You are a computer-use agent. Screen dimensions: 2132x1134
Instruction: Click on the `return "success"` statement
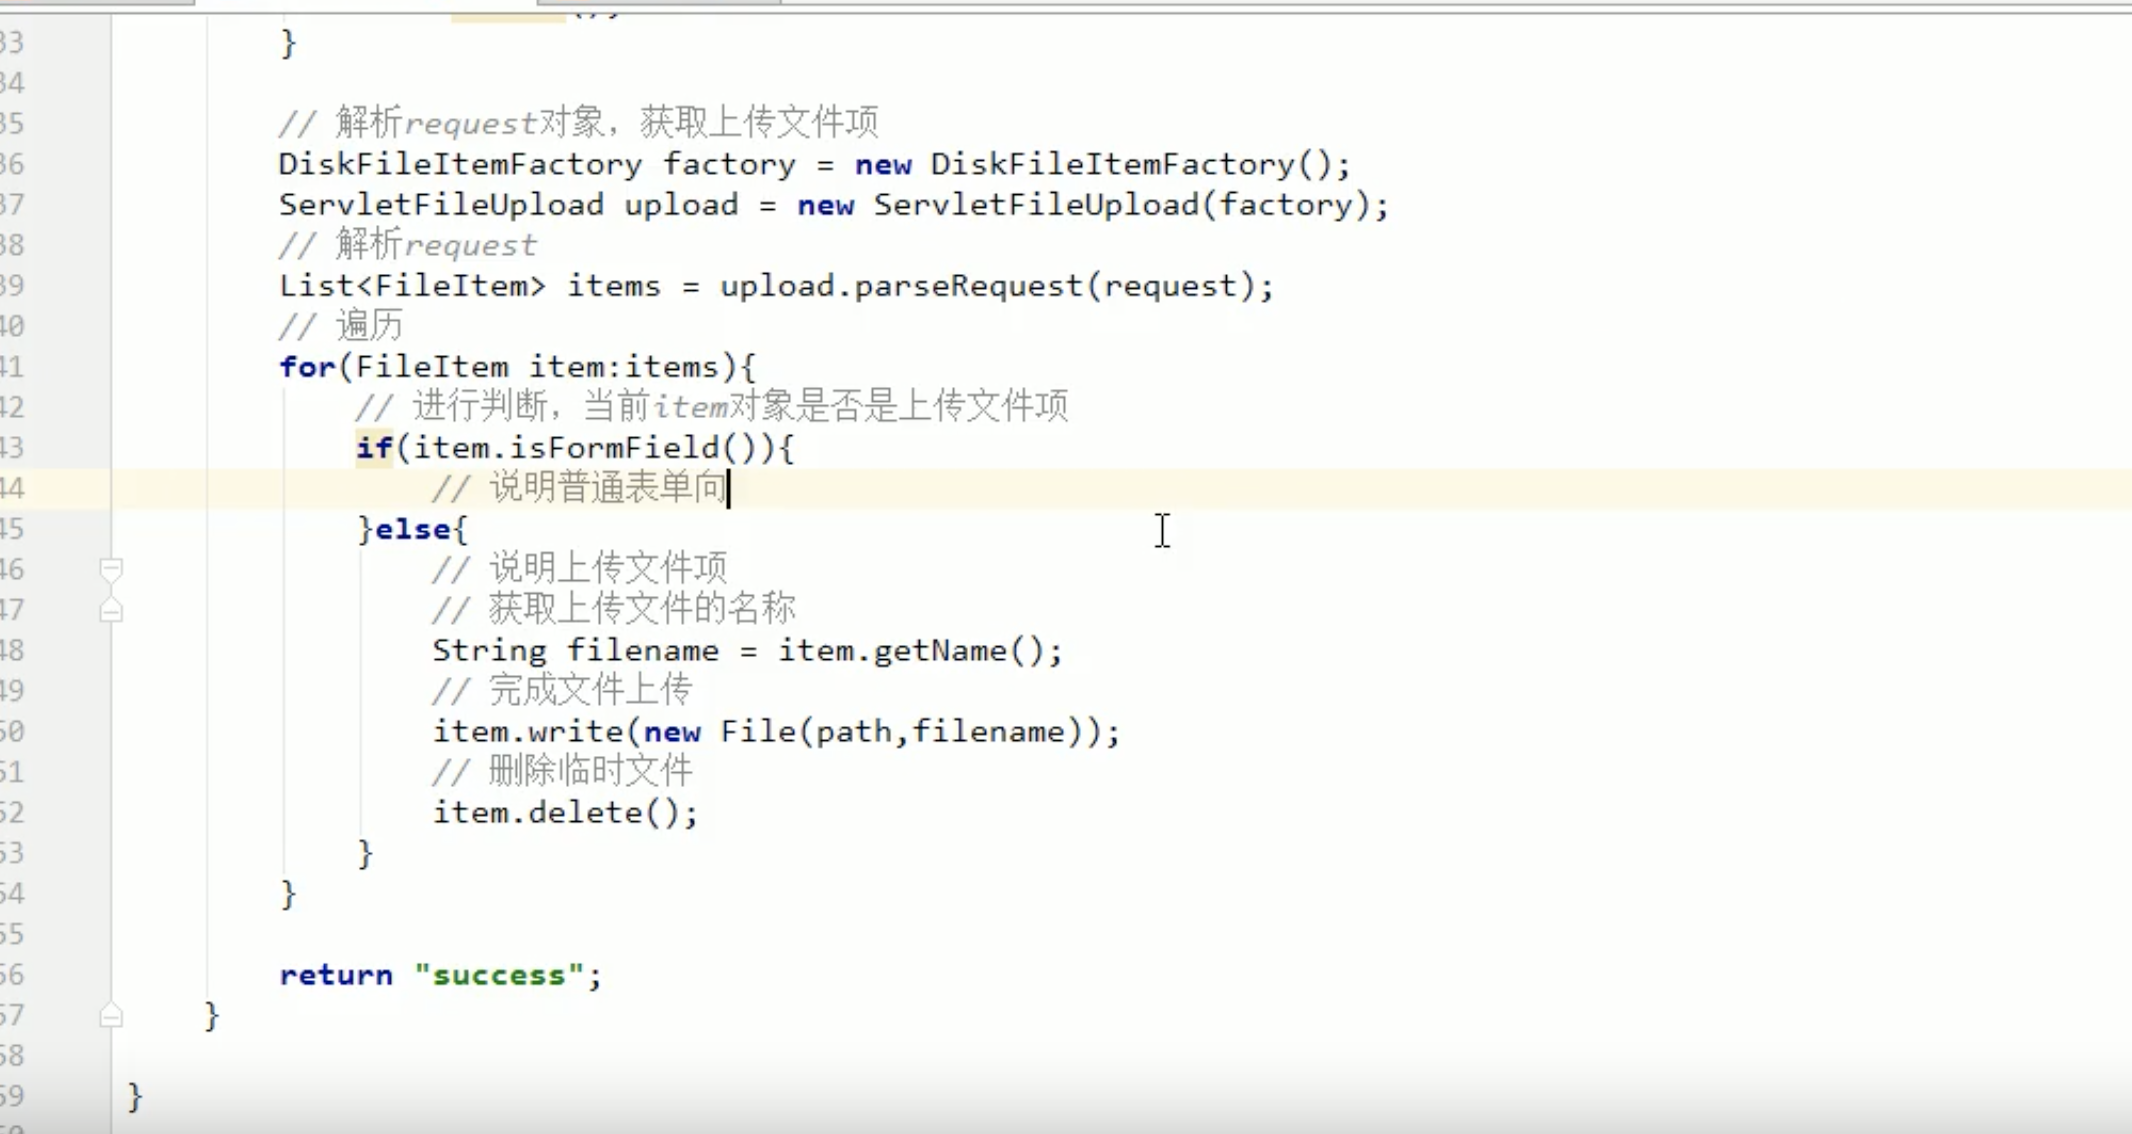point(439,973)
